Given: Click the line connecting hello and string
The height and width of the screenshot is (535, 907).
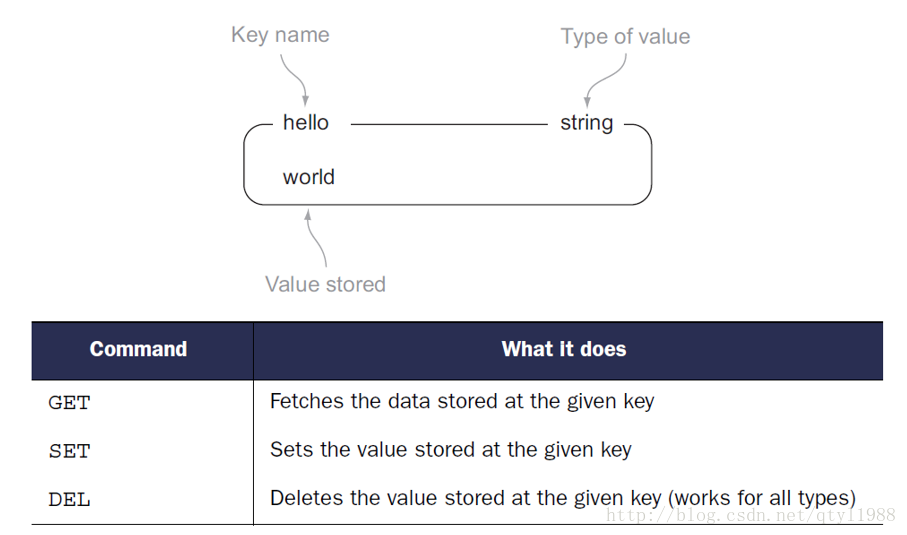Looking at the screenshot, I should [x=449, y=124].
